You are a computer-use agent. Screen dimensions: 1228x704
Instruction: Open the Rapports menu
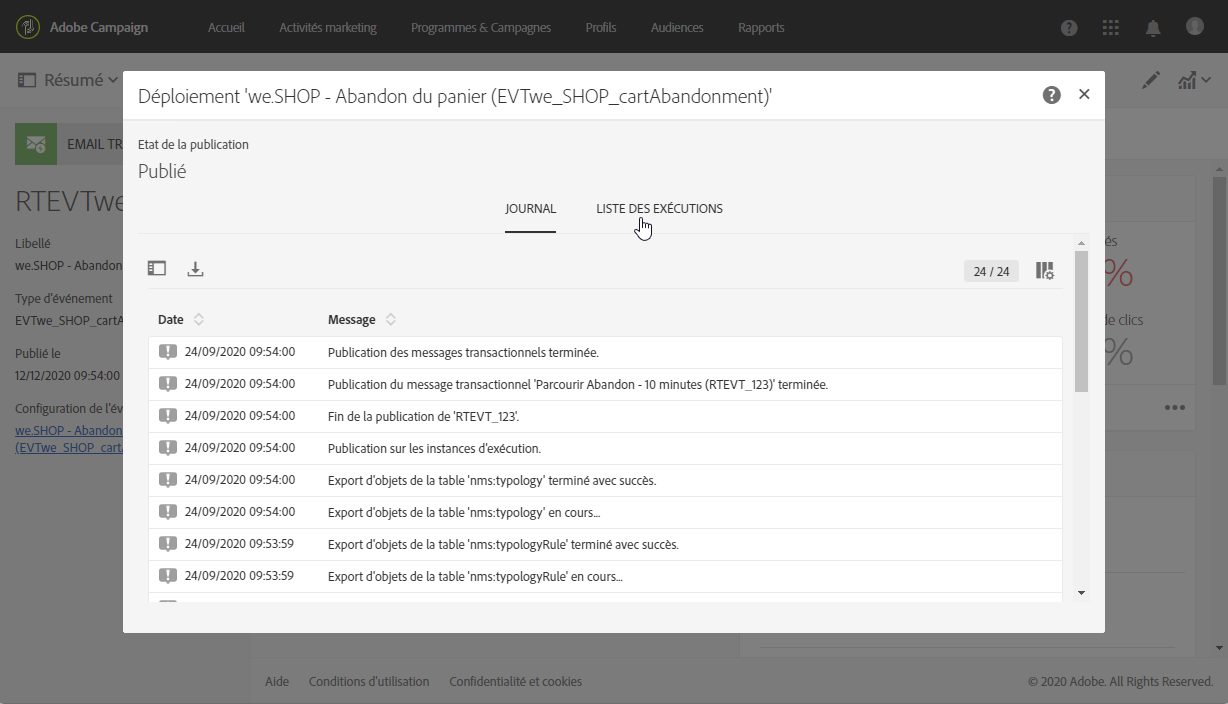761,27
